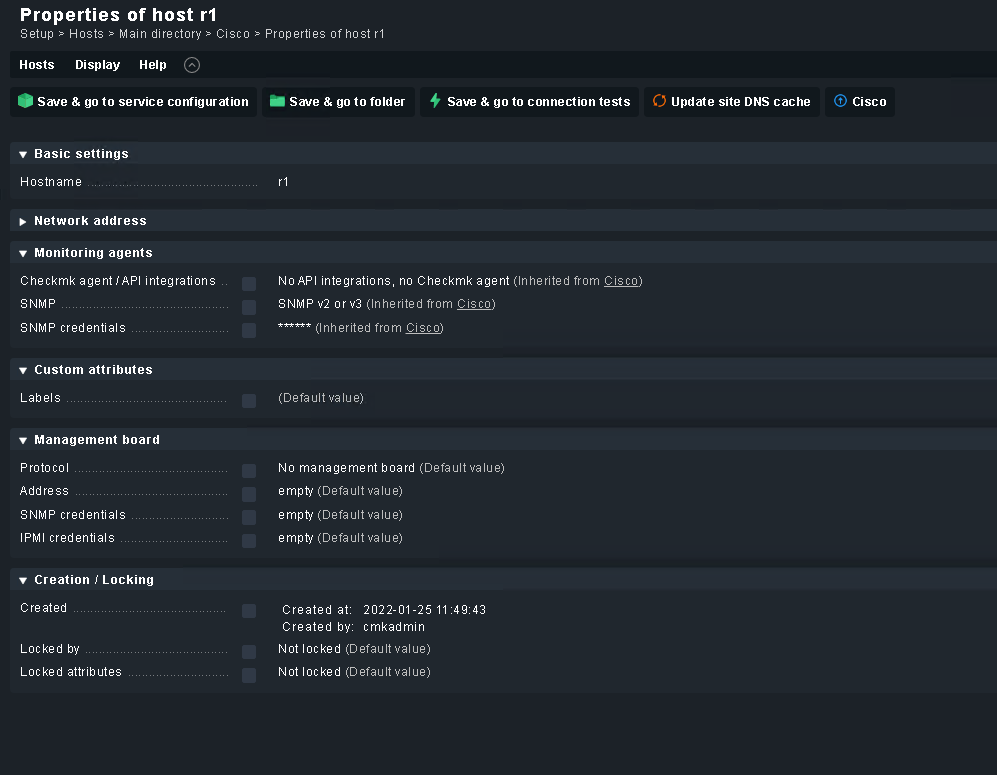Open the Hosts menu
Image resolution: width=997 pixels, height=775 pixels.
37,65
